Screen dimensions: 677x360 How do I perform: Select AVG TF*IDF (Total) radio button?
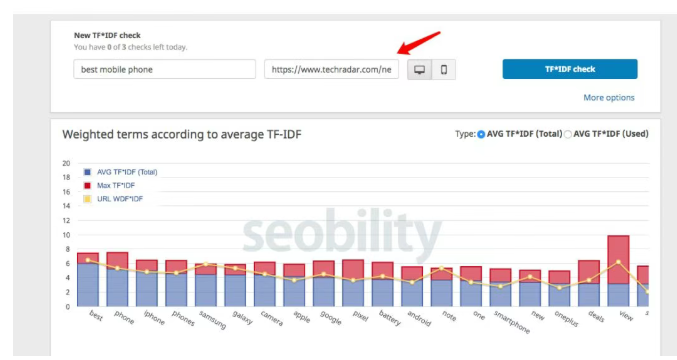(x=481, y=134)
